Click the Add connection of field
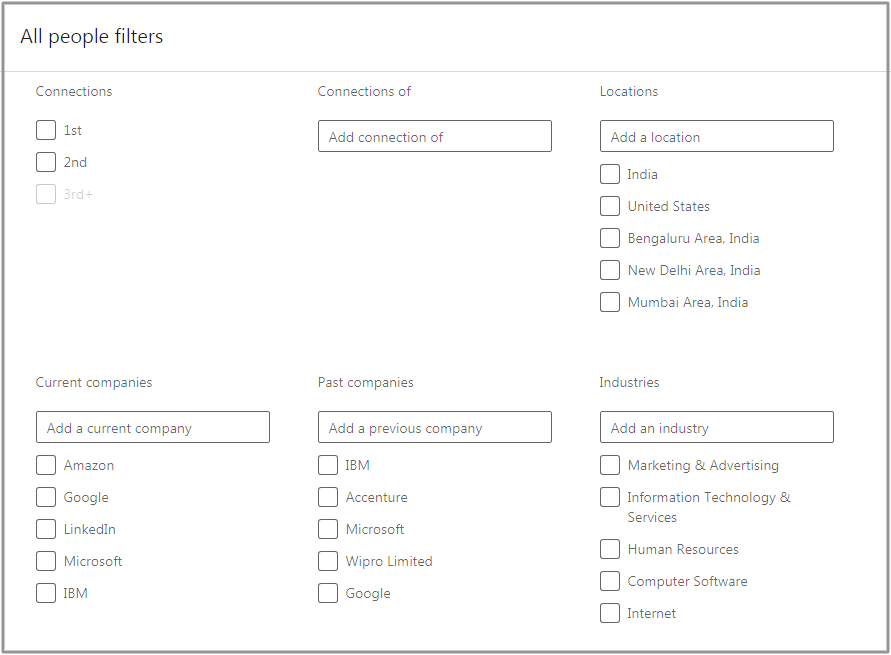The height and width of the screenshot is (655, 891). [434, 137]
